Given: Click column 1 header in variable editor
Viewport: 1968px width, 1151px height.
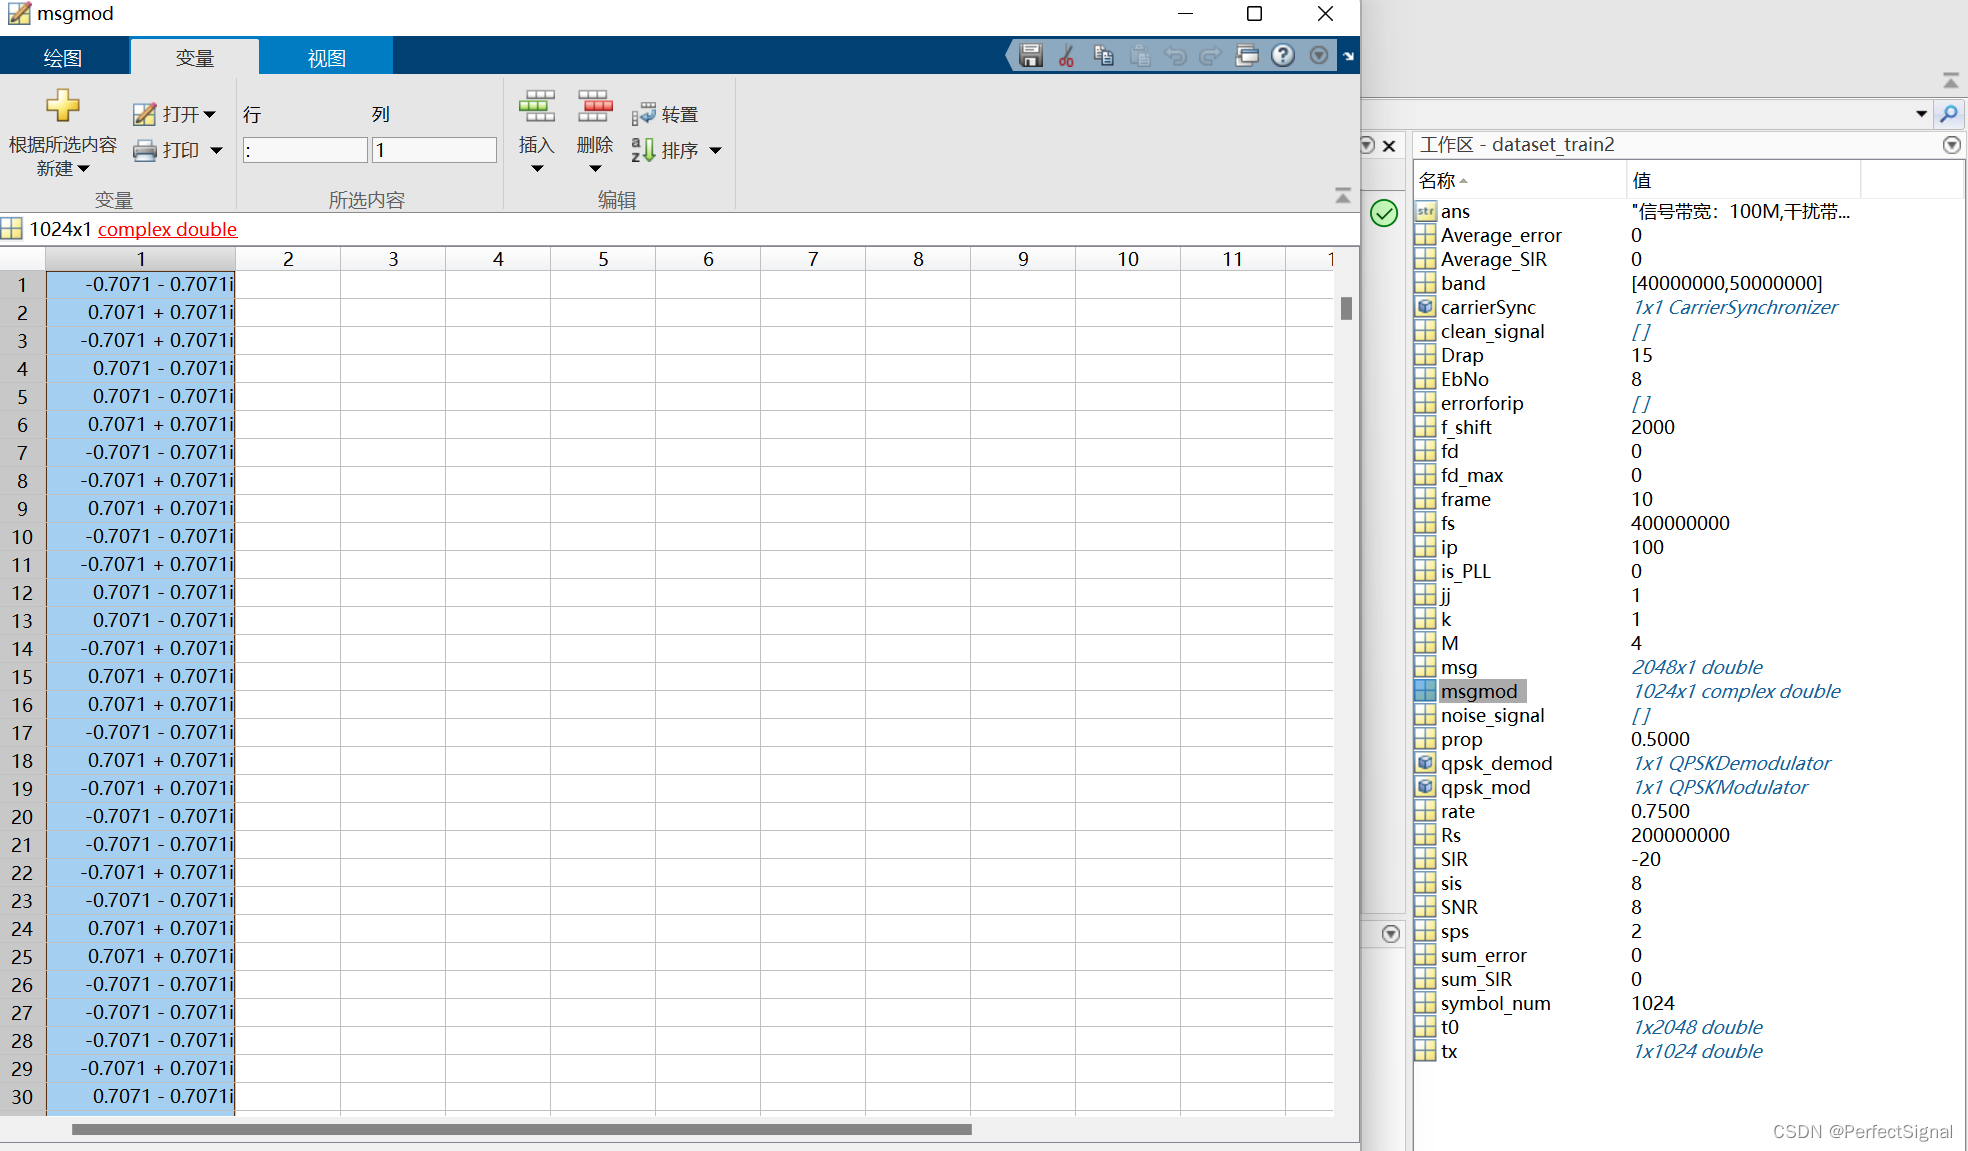Looking at the screenshot, I should coord(140,259).
